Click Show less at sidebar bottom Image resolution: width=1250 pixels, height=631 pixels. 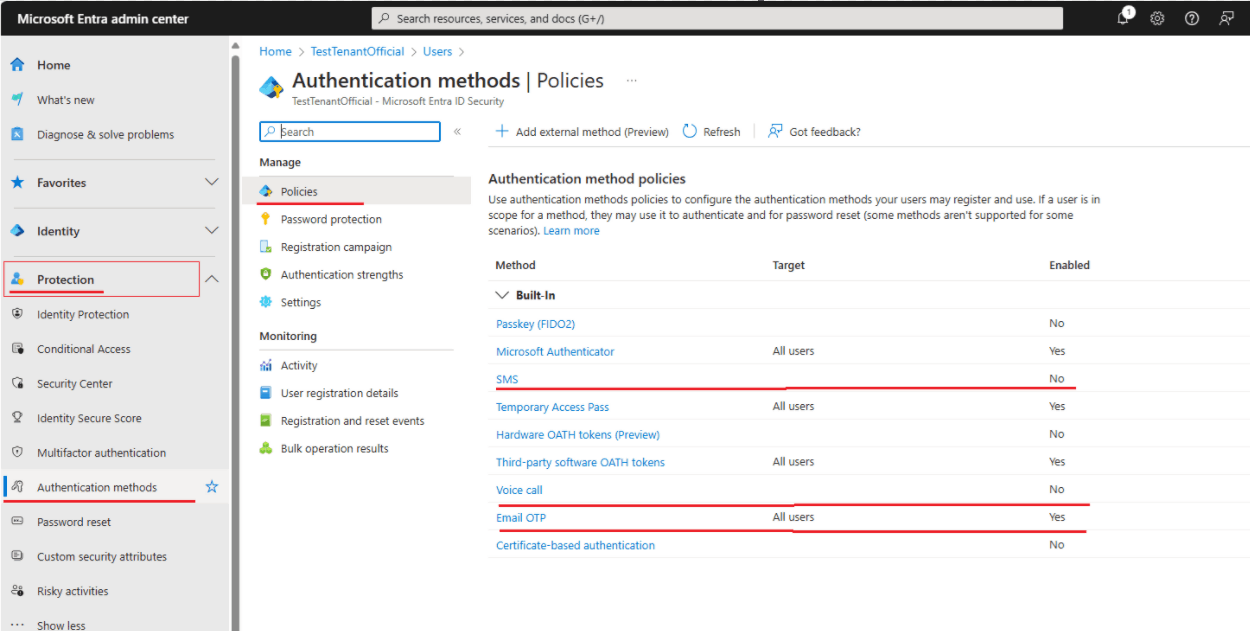tap(61, 625)
